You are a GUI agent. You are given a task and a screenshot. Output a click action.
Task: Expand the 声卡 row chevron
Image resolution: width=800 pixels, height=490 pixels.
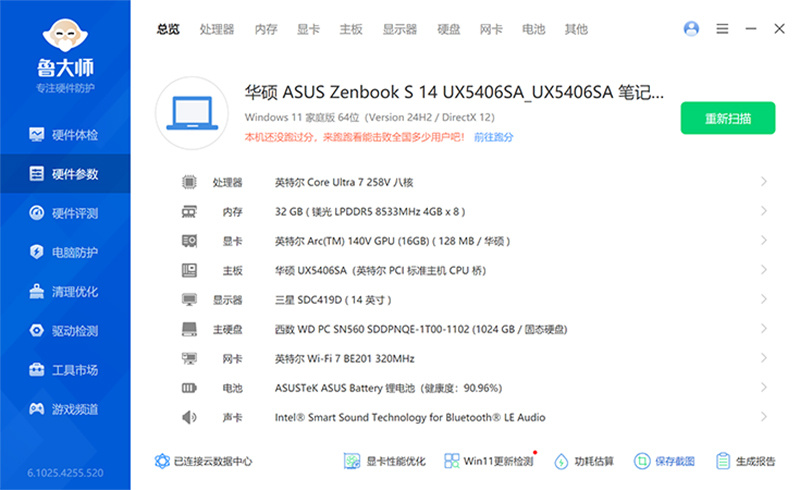pyautogui.click(x=764, y=417)
